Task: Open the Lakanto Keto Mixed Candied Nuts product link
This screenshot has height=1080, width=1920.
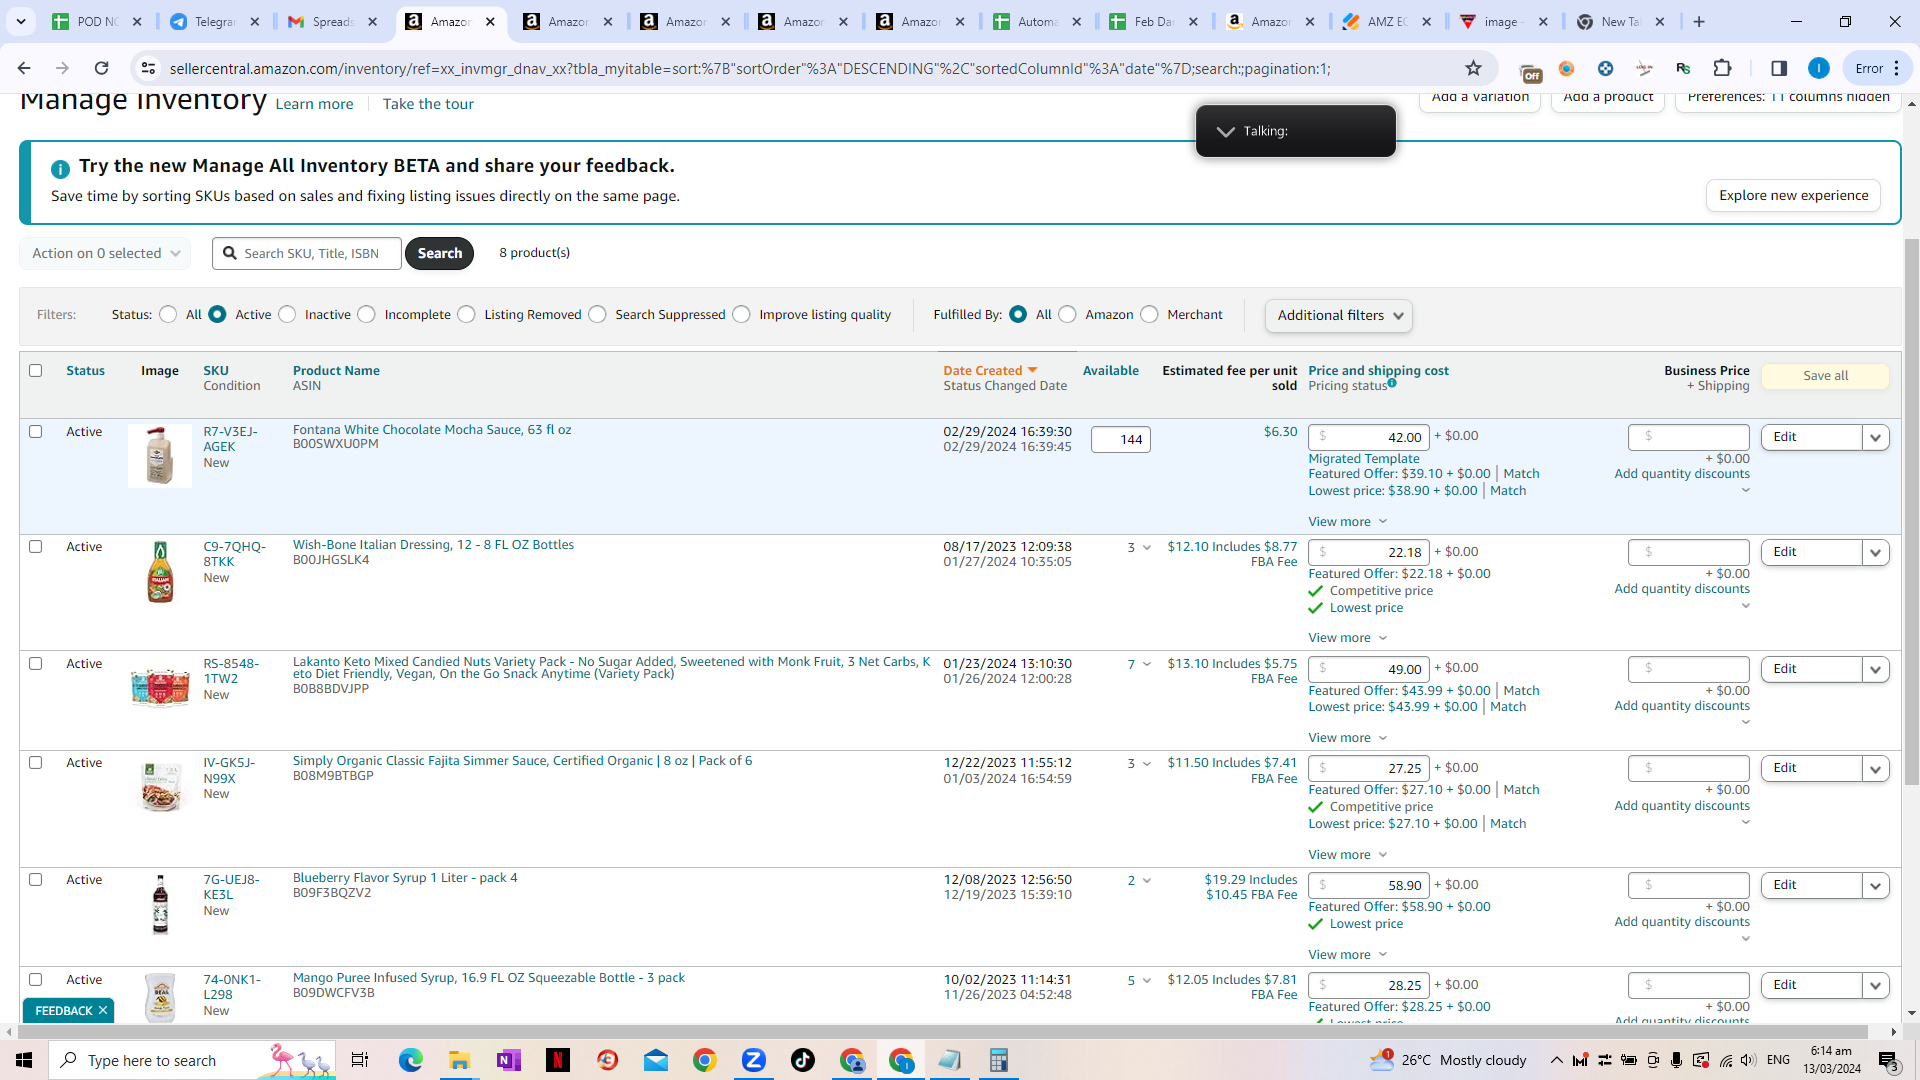Action: pyautogui.click(x=611, y=667)
